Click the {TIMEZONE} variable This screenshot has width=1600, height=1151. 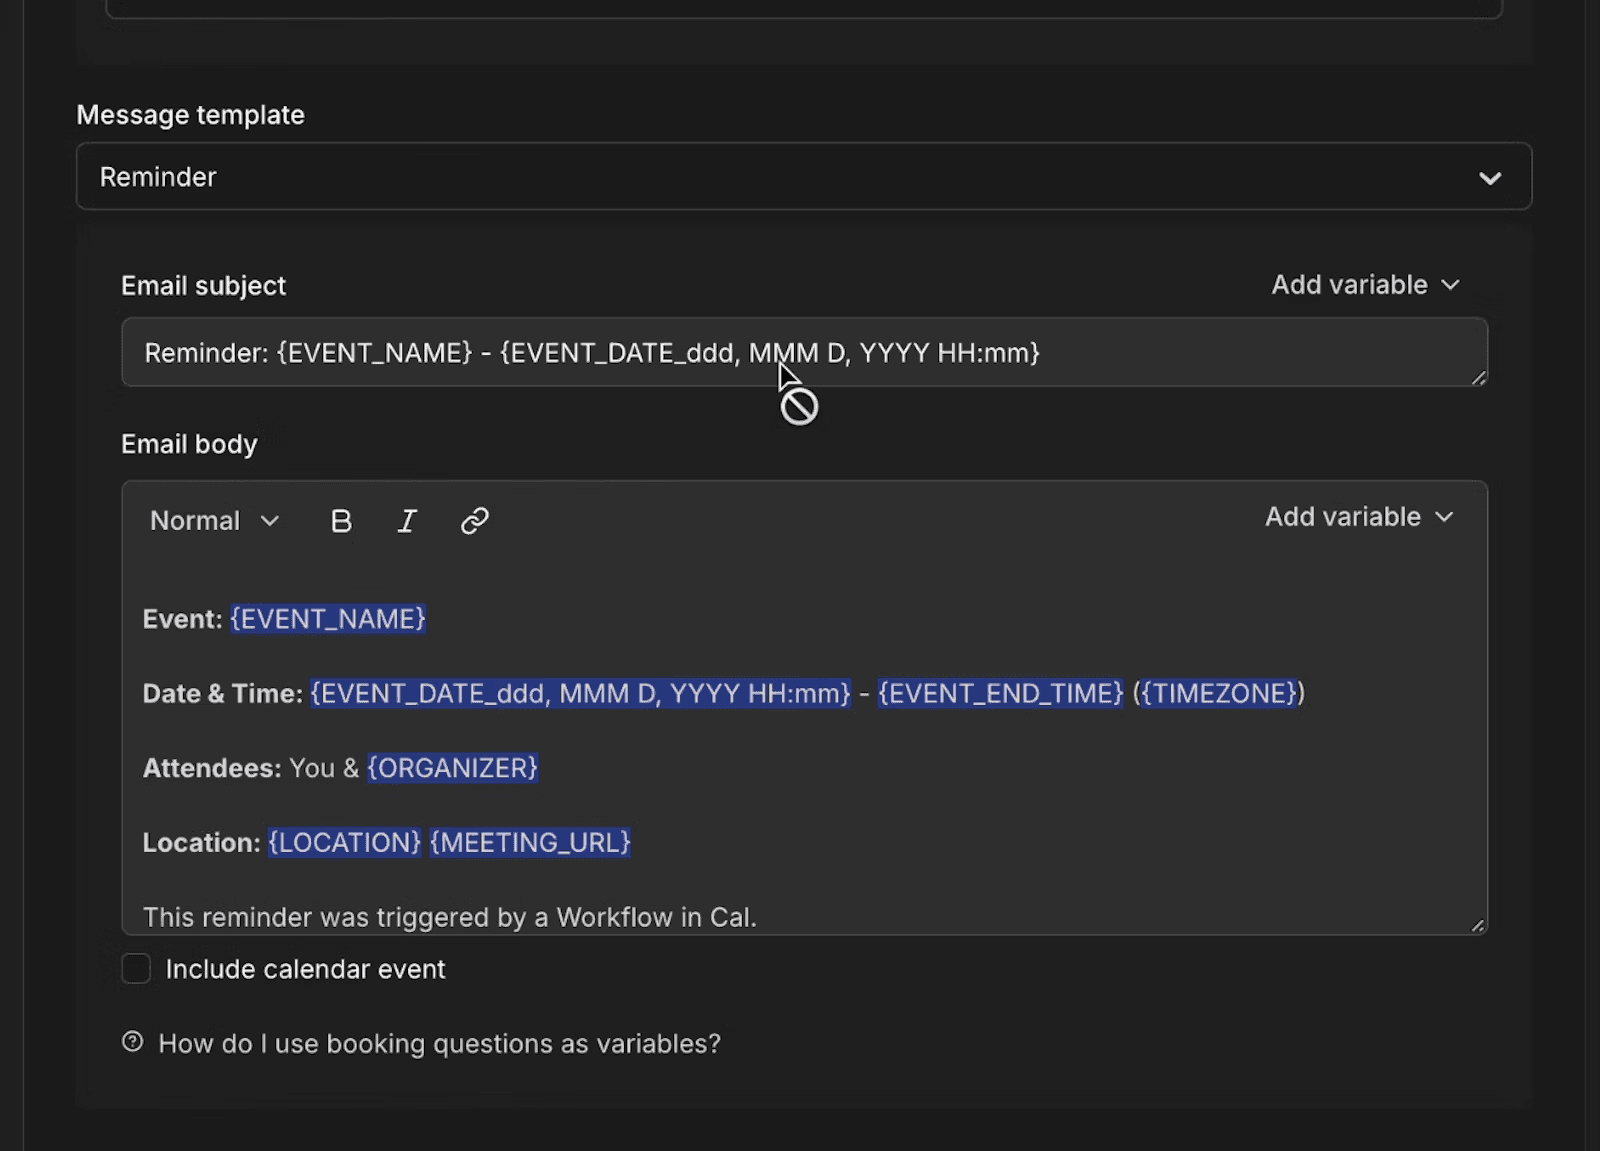pyautogui.click(x=1218, y=694)
